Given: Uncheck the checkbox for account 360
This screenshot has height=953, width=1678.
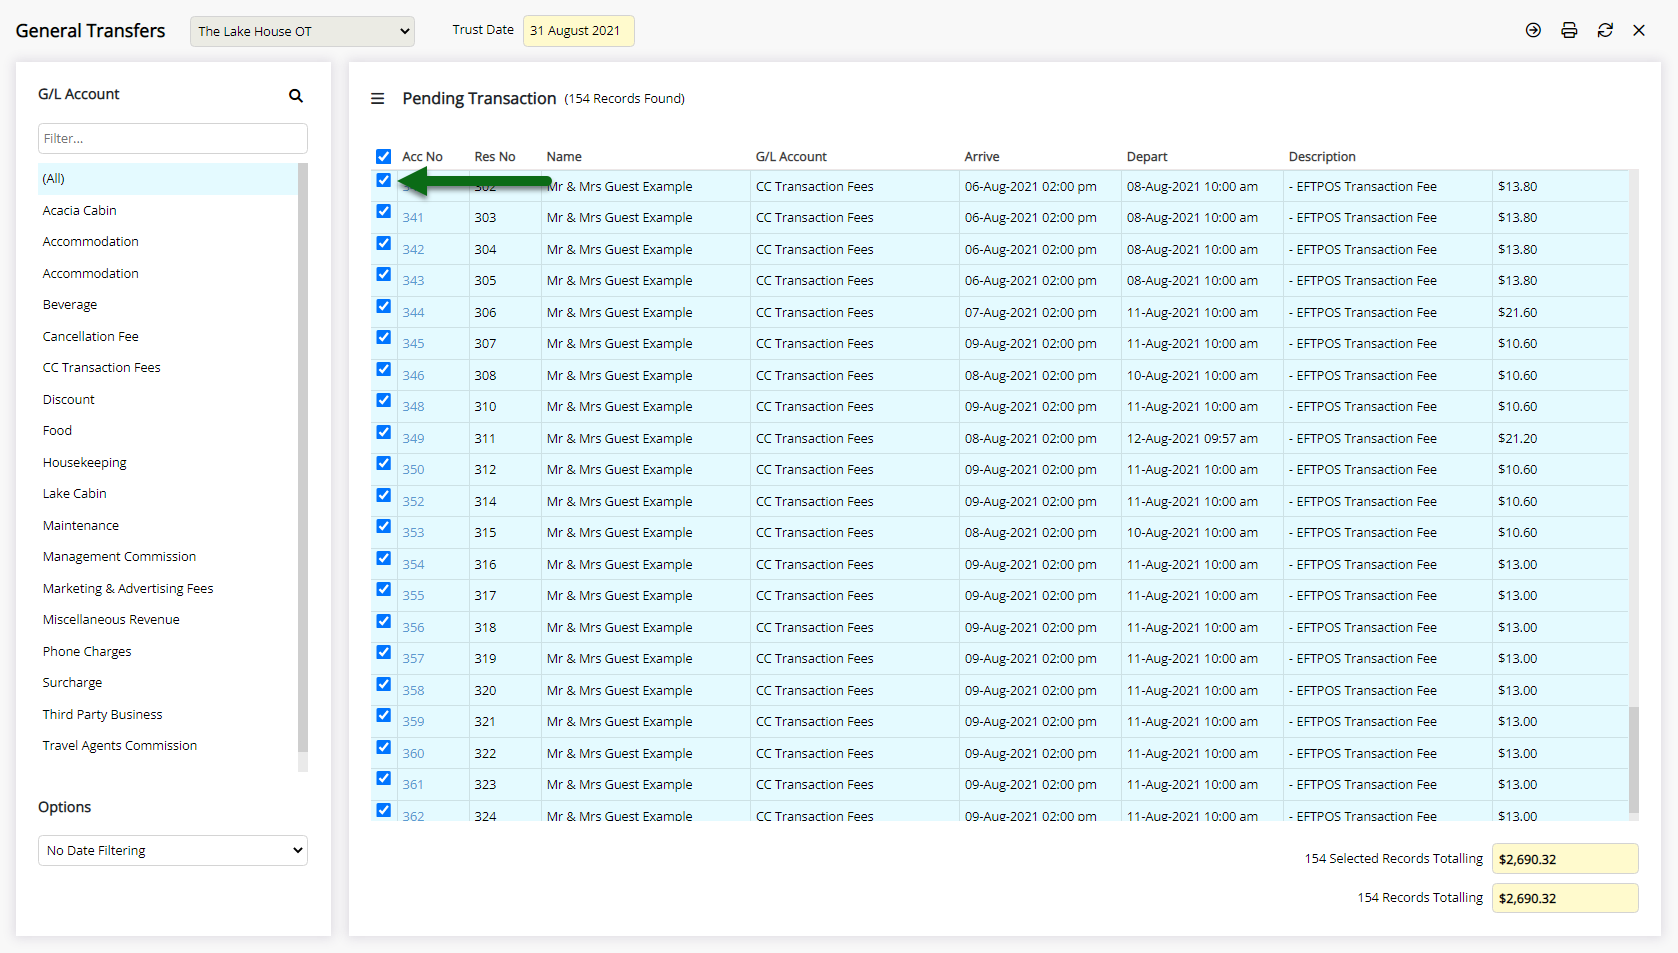Looking at the screenshot, I should click(383, 747).
